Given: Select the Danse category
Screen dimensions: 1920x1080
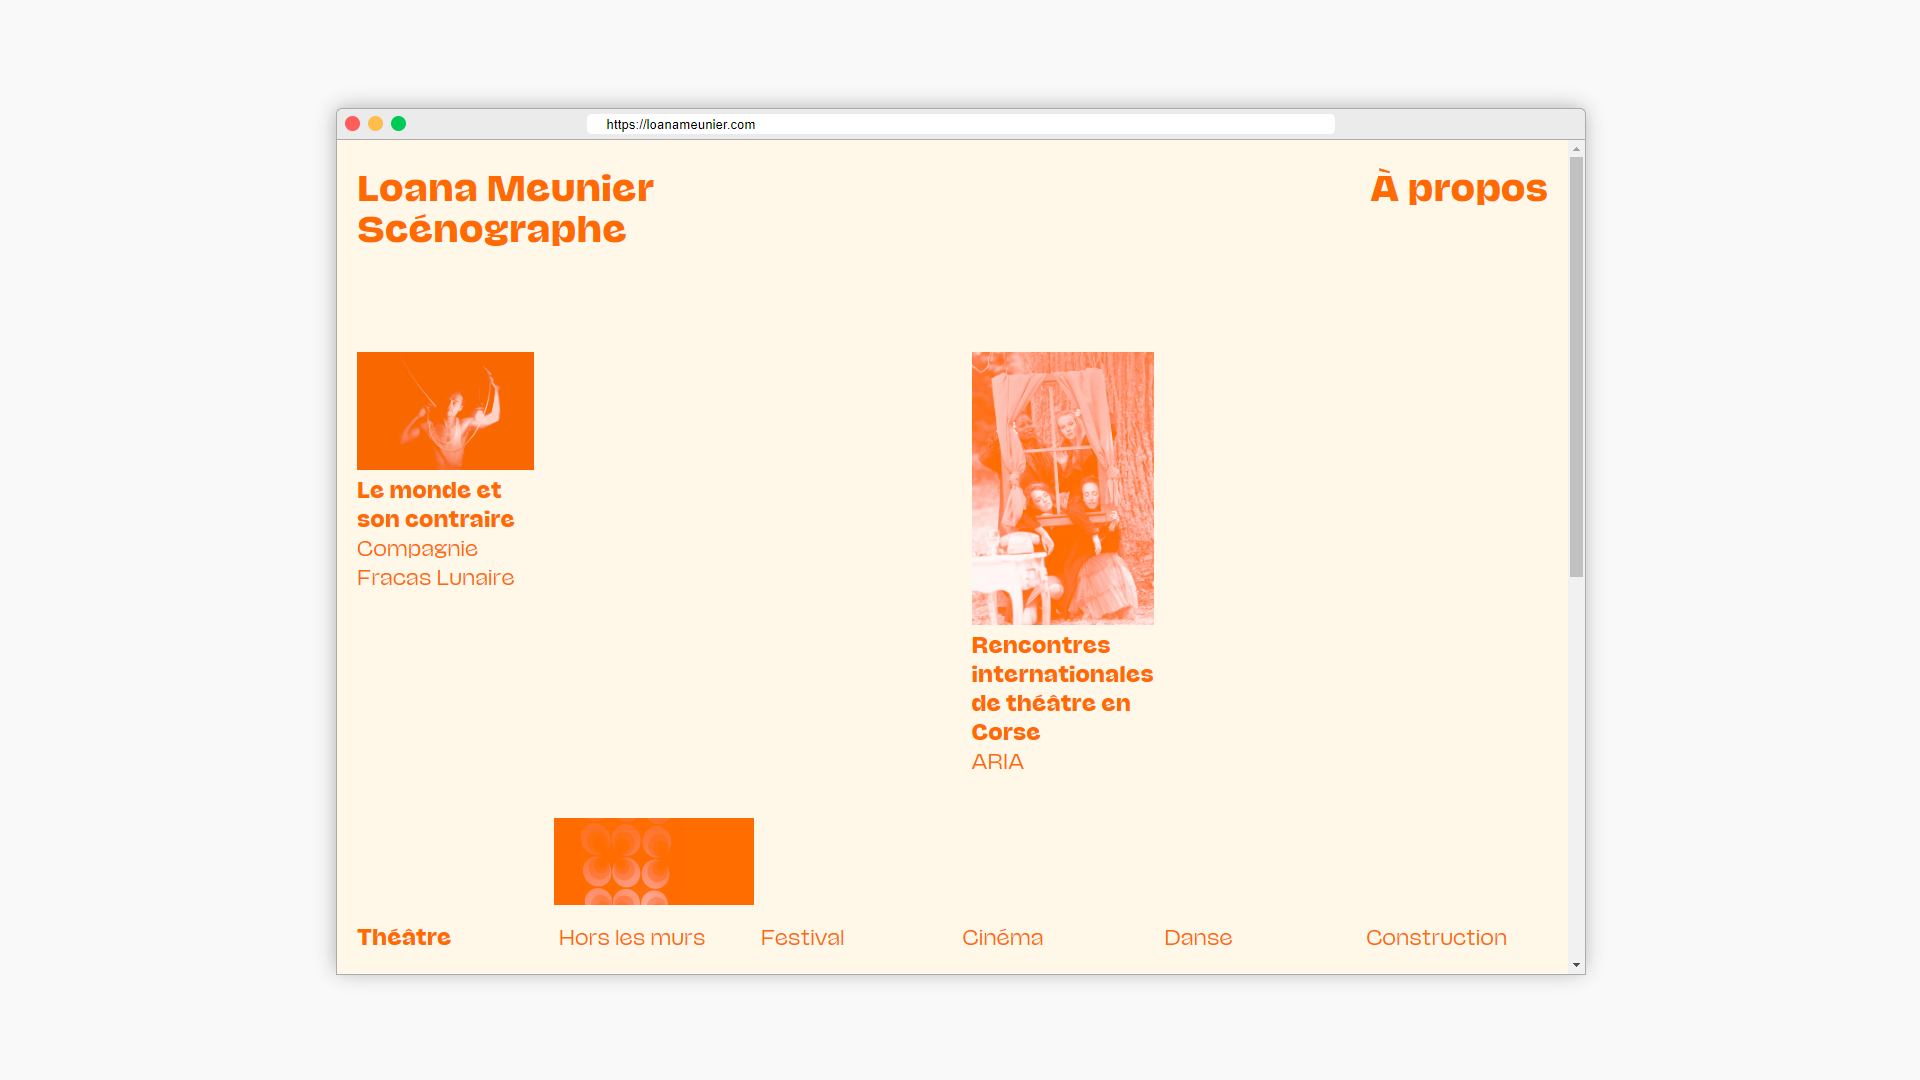Looking at the screenshot, I should [1197, 937].
